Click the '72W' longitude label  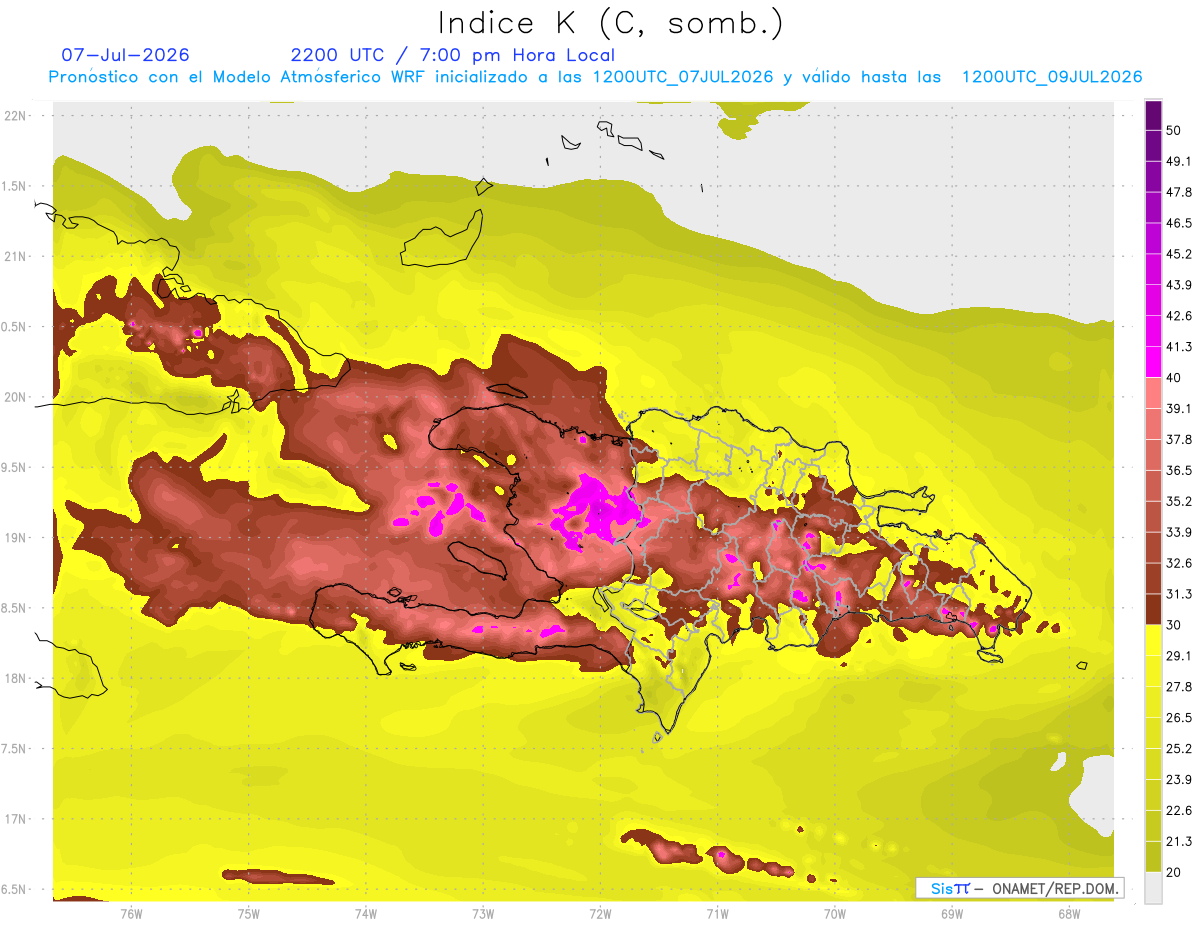pos(600,914)
